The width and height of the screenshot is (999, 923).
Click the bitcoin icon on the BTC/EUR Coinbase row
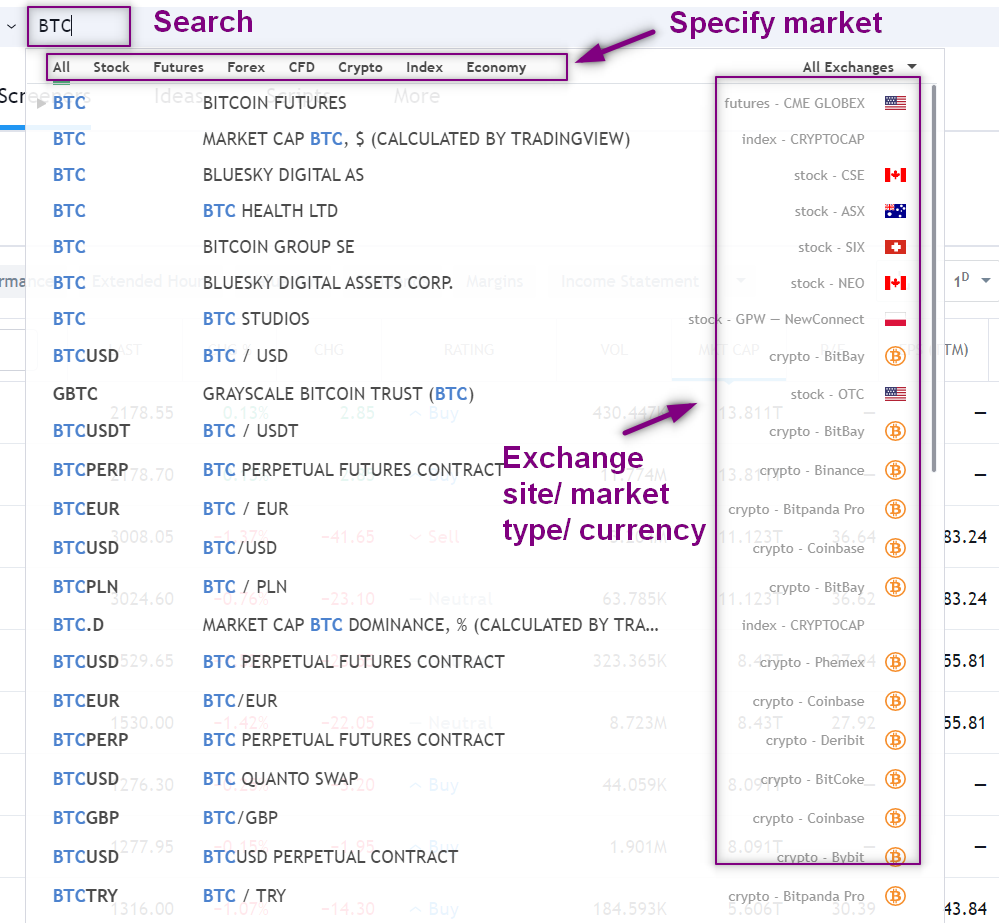(x=895, y=701)
